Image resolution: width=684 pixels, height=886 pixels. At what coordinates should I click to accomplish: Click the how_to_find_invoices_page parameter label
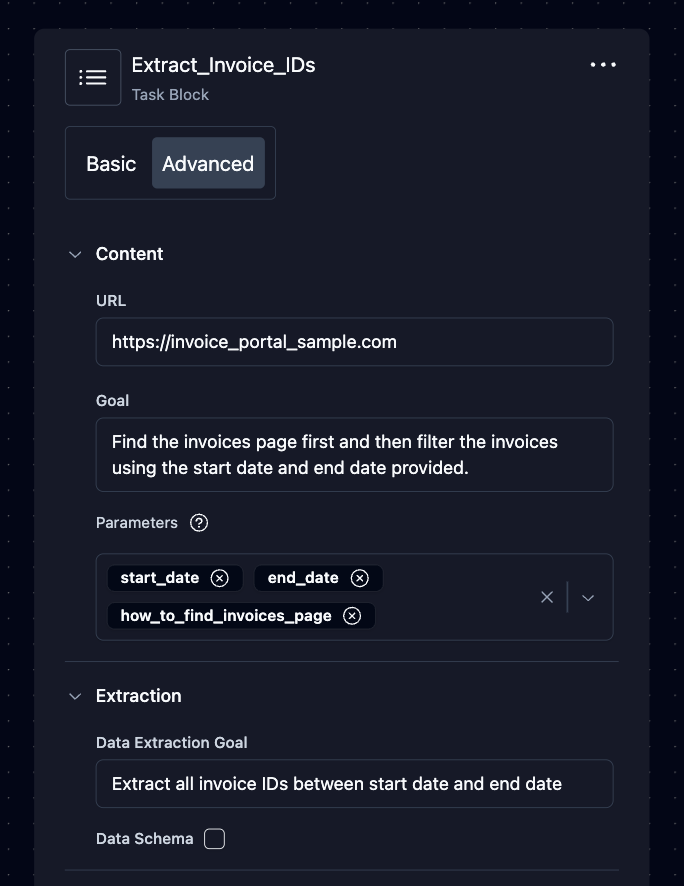coord(226,616)
